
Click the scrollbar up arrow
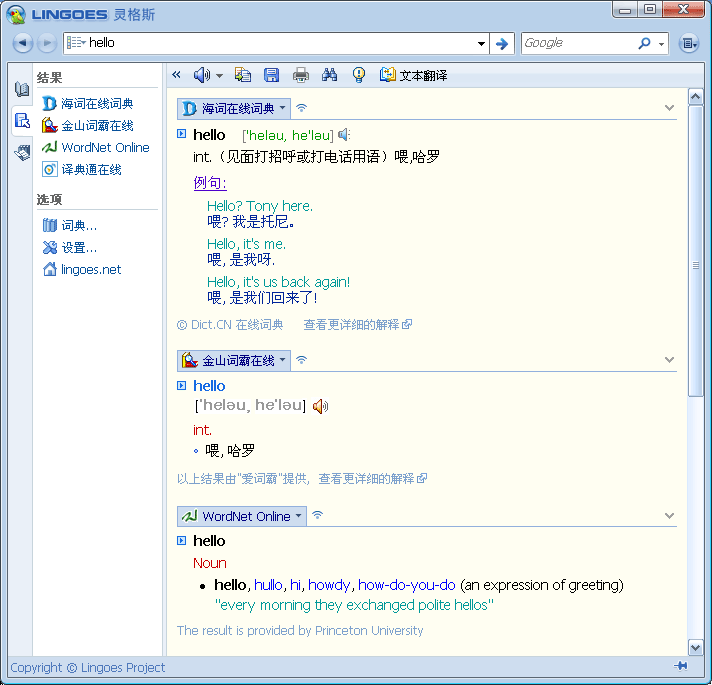coord(695,96)
